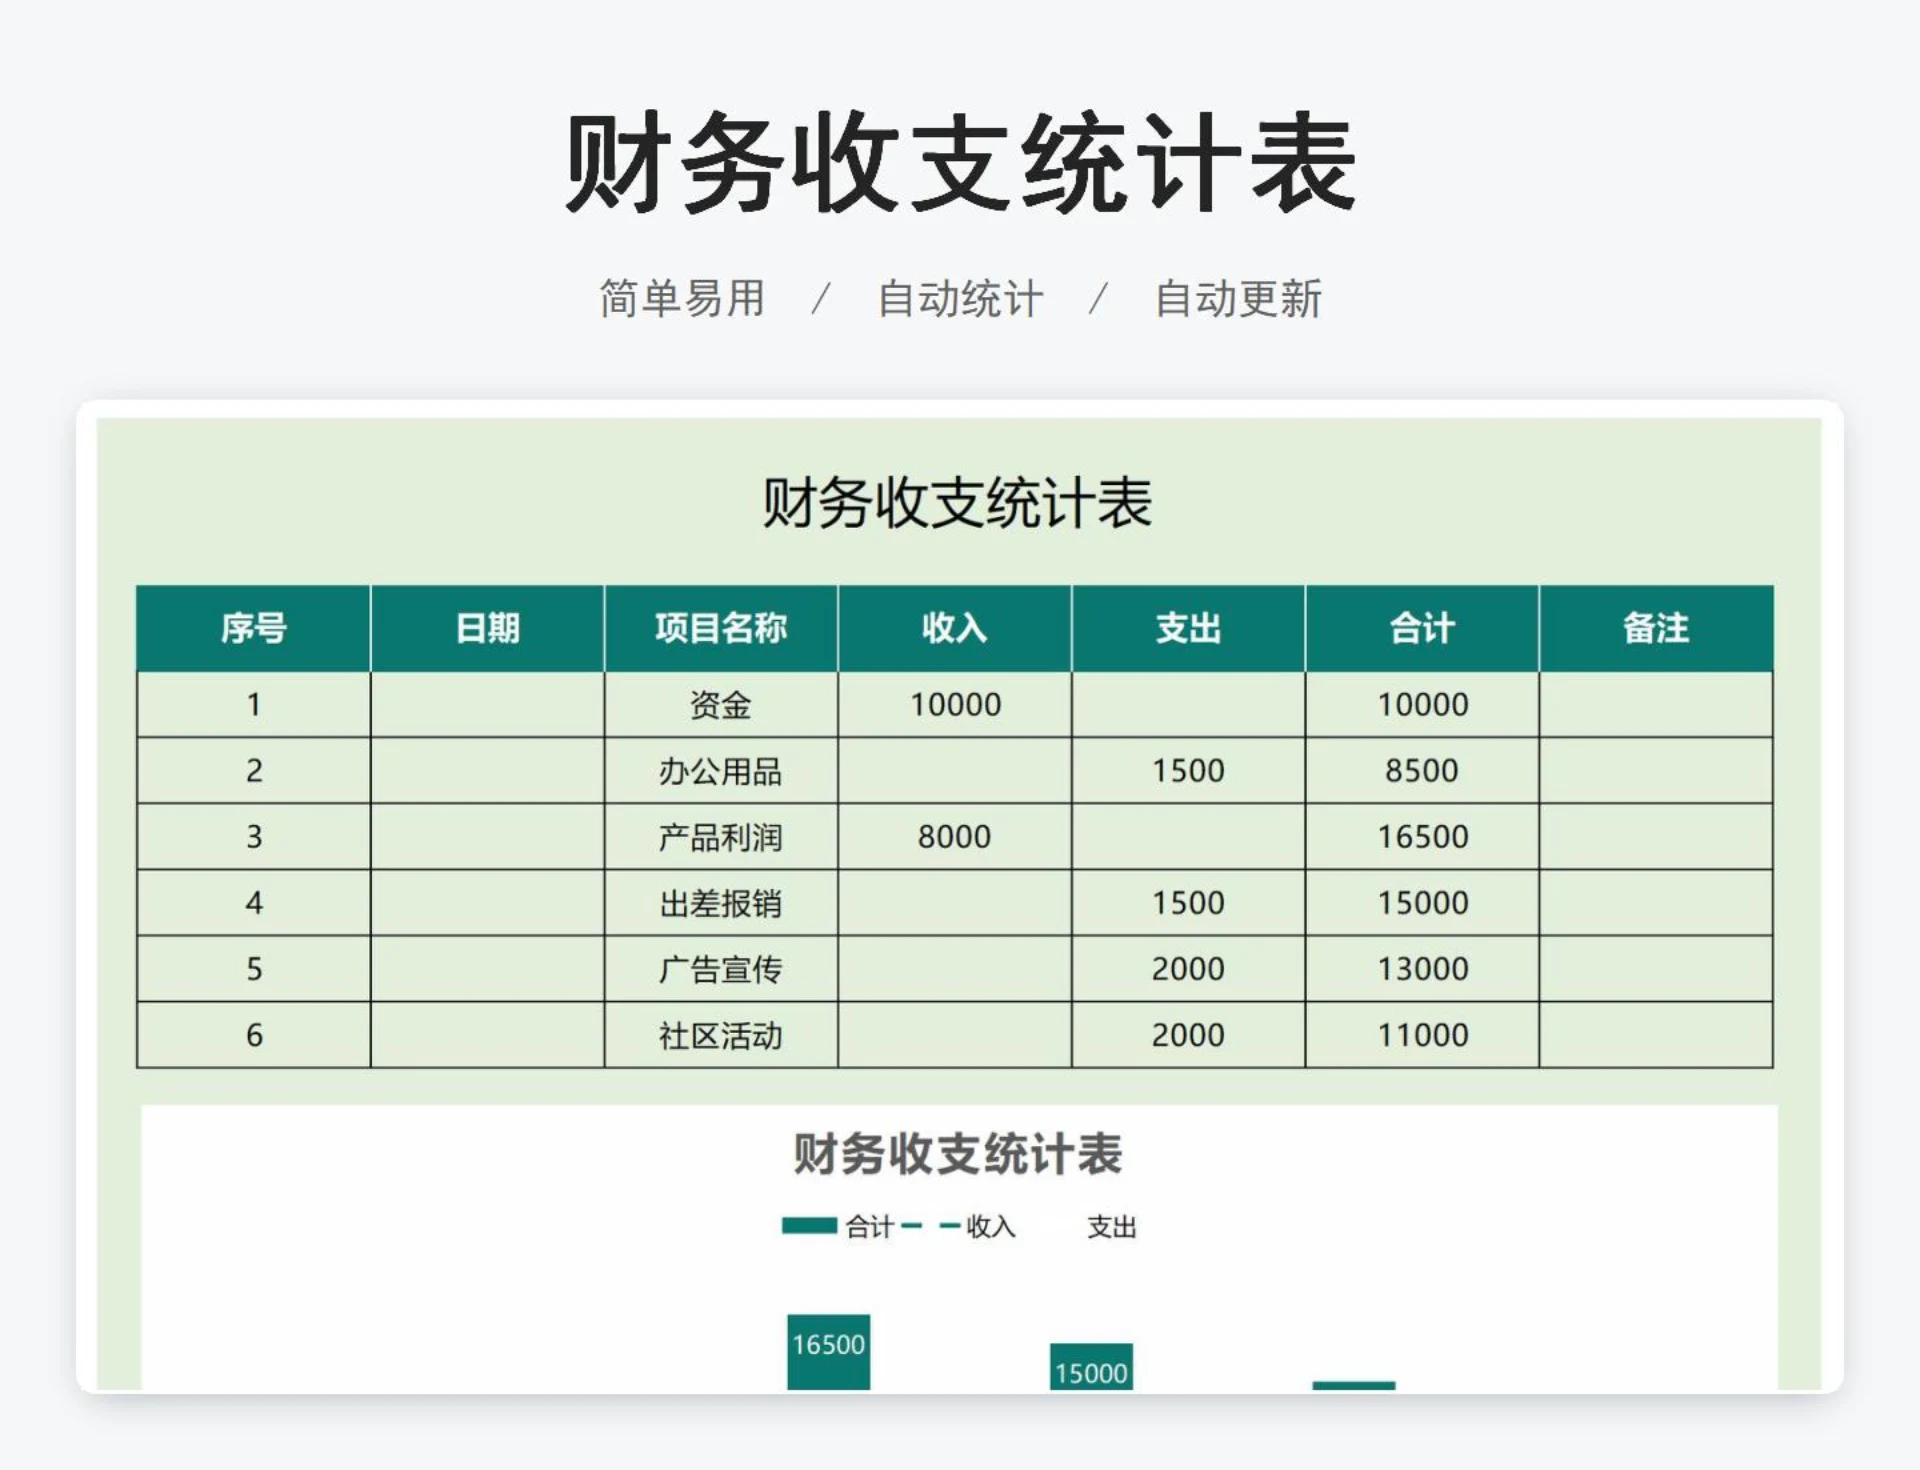Select the 资金 project cell in row 1
This screenshot has height=1470, width=1920.
(720, 704)
